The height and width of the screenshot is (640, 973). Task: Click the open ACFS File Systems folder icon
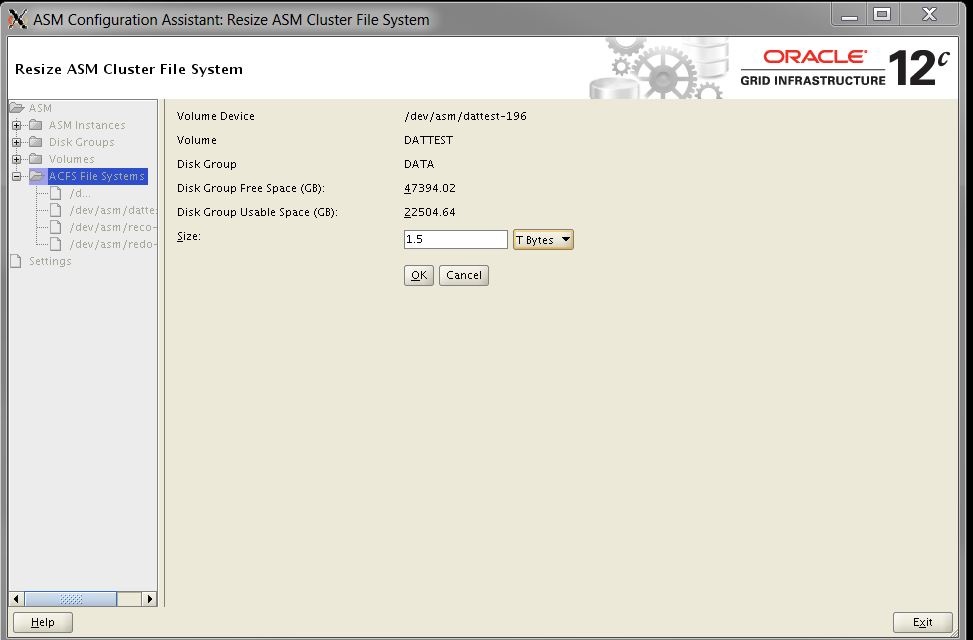point(36,176)
